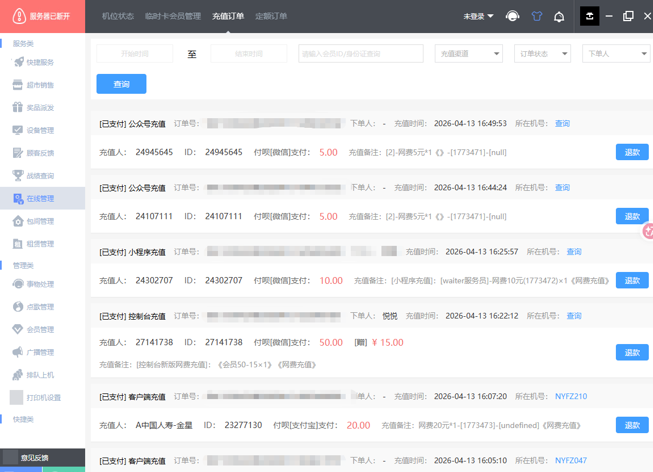Select the 服务类 sidebar section header

point(23,43)
